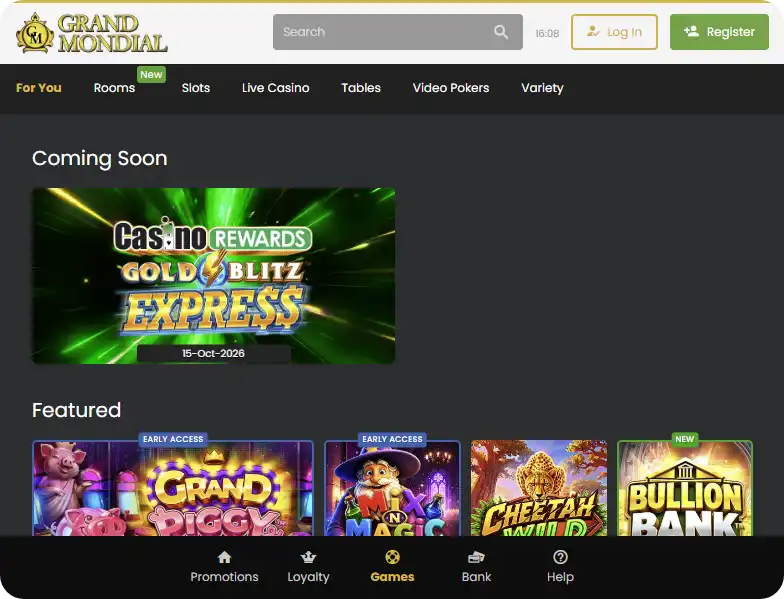Click the 16:08 clock display
The height and width of the screenshot is (599, 784).
[547, 34]
